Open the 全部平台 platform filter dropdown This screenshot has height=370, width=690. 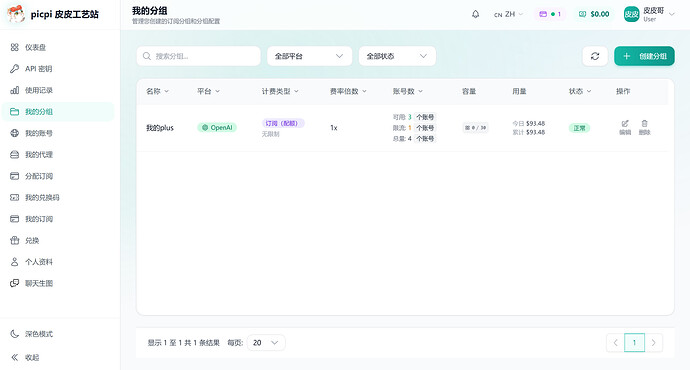click(309, 56)
